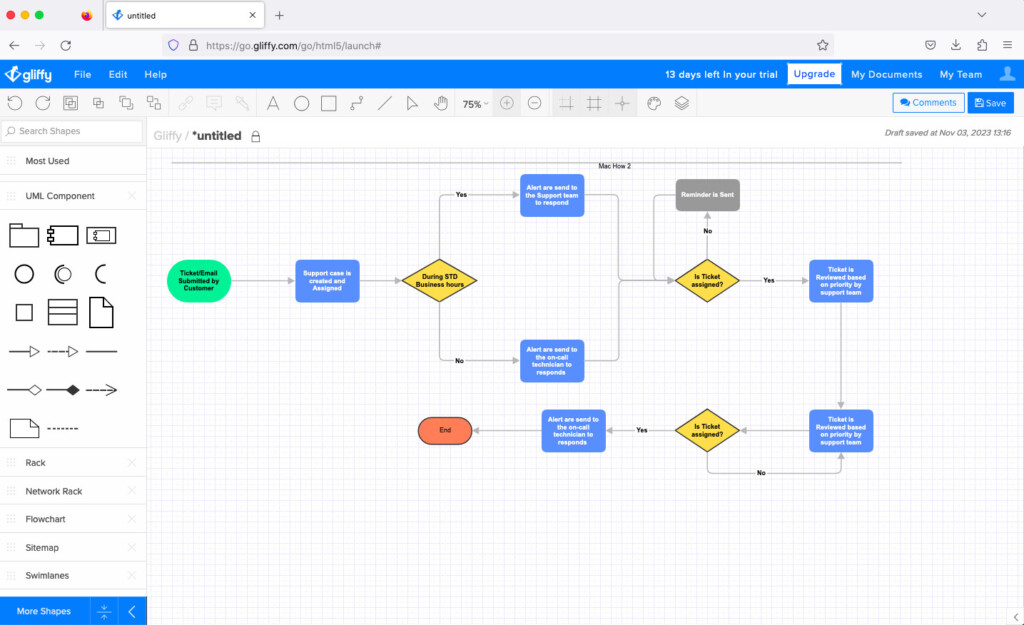The height and width of the screenshot is (625, 1024).
Task: Select the Text tool
Action: click(x=273, y=103)
